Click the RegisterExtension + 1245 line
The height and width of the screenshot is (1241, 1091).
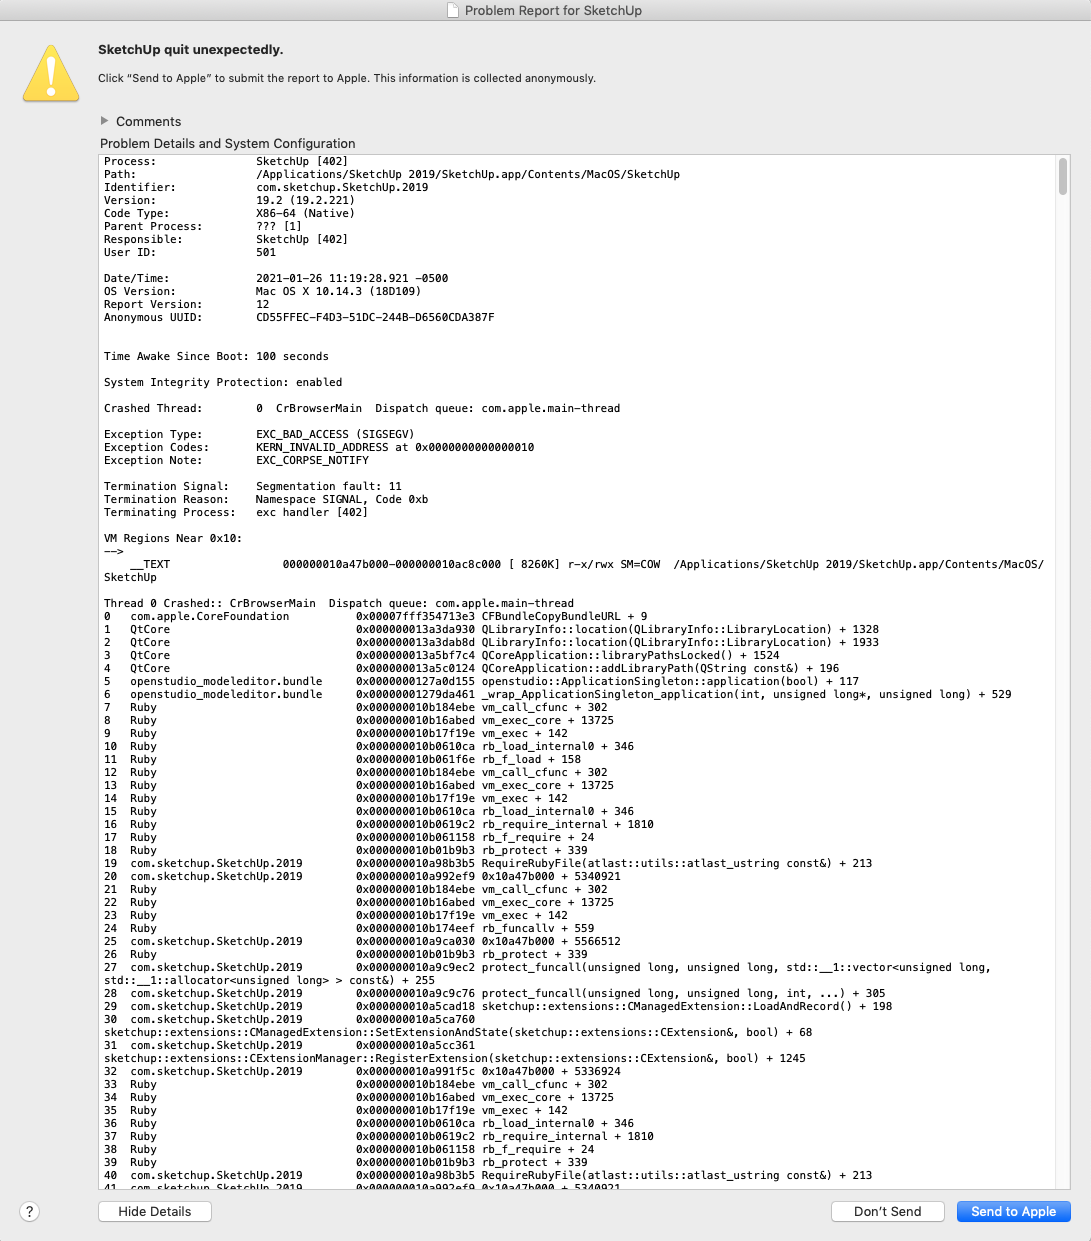[x=455, y=1058]
